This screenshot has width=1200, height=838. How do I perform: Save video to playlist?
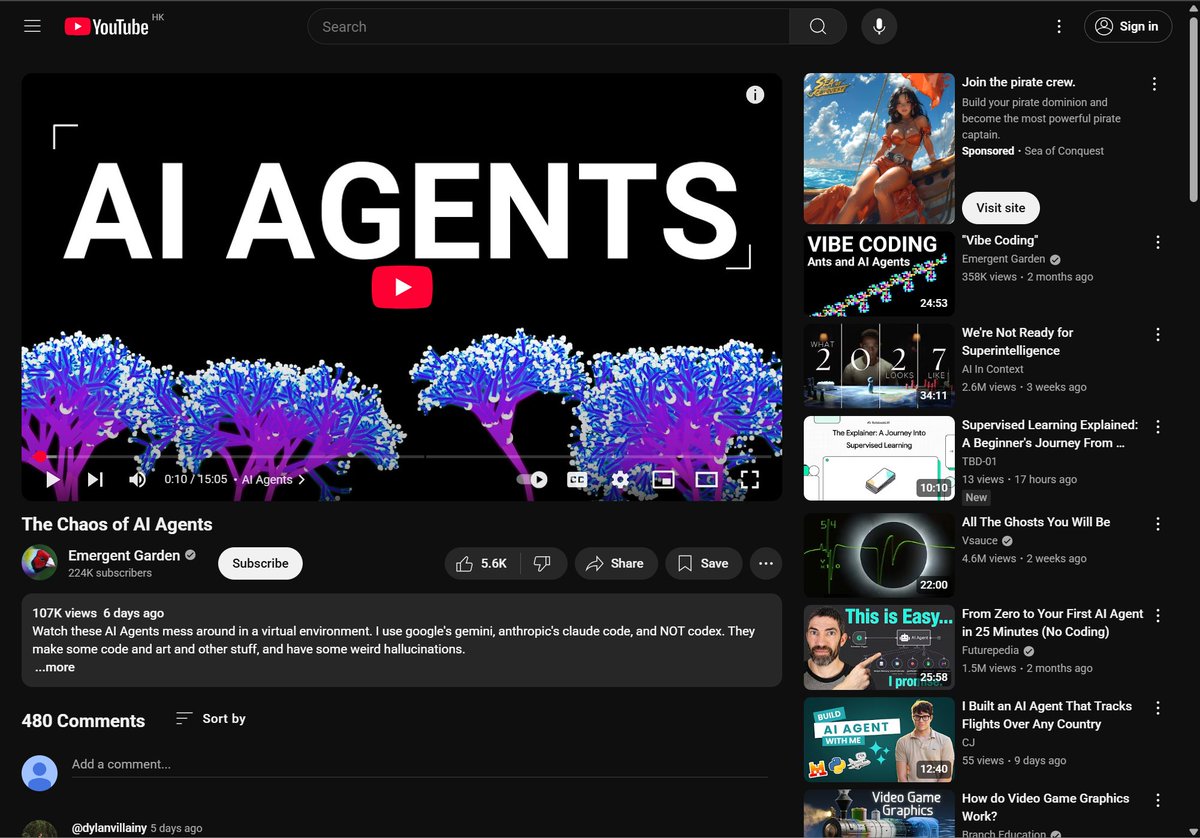pos(703,564)
